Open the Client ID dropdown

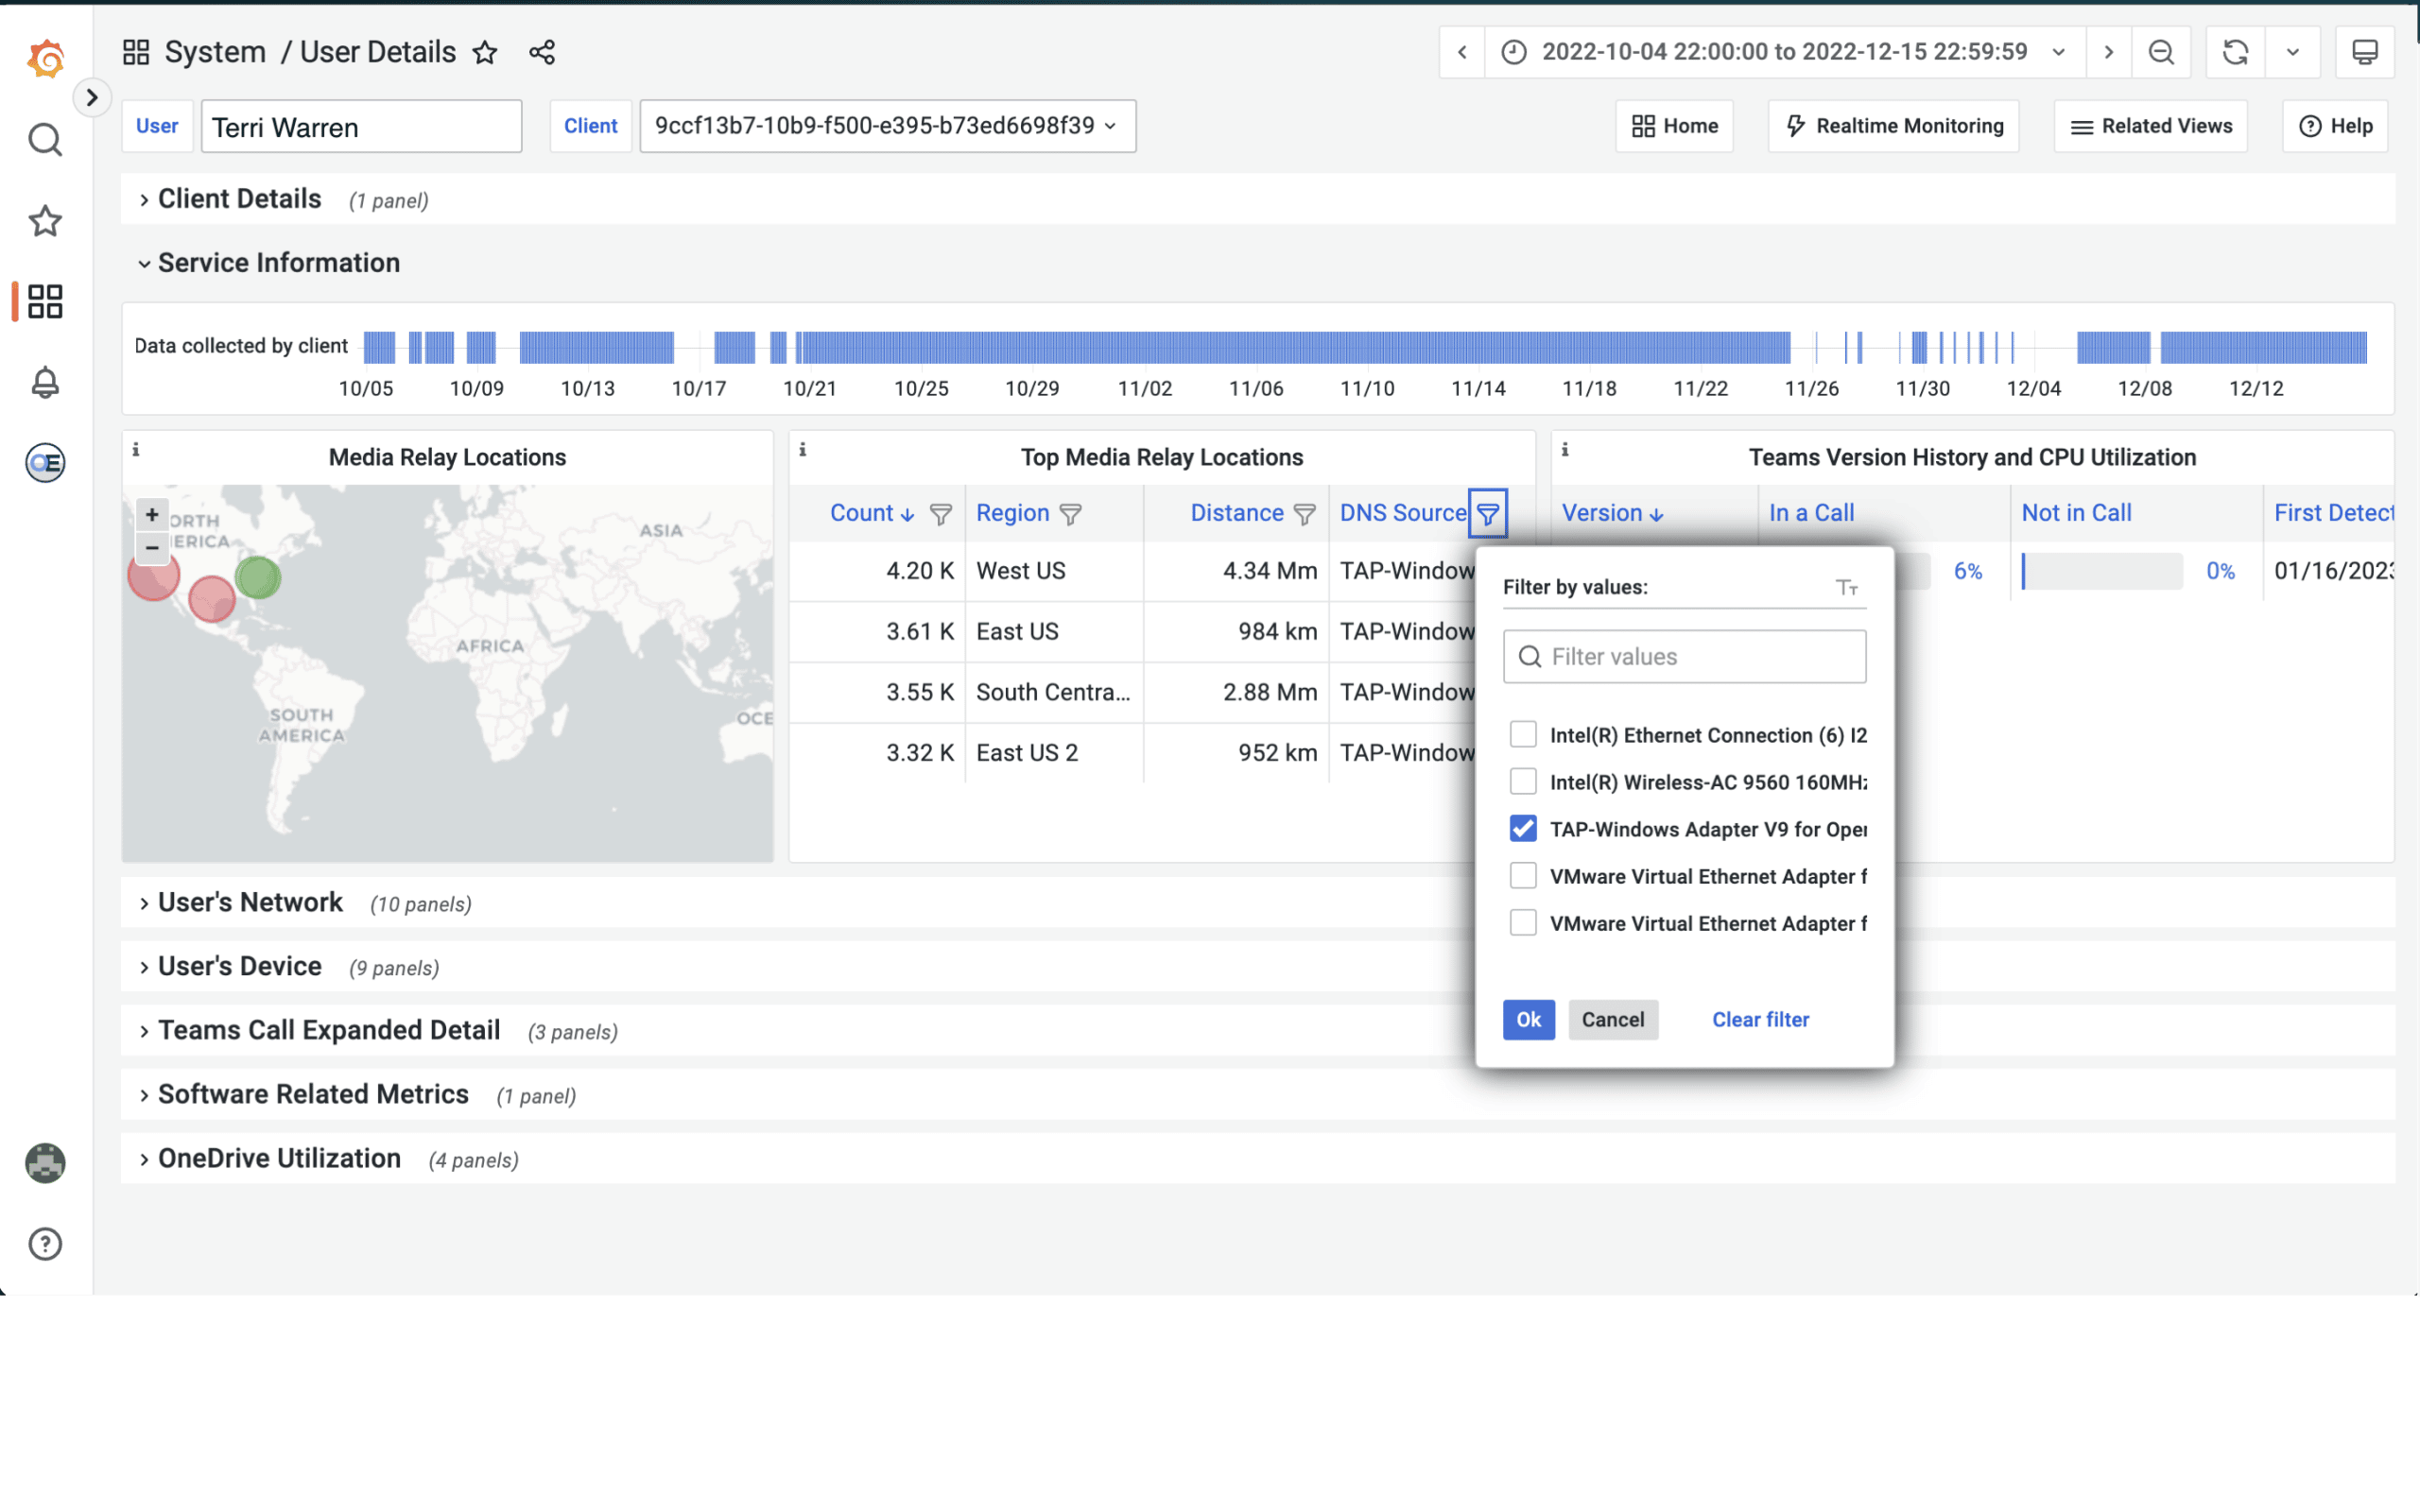(886, 126)
